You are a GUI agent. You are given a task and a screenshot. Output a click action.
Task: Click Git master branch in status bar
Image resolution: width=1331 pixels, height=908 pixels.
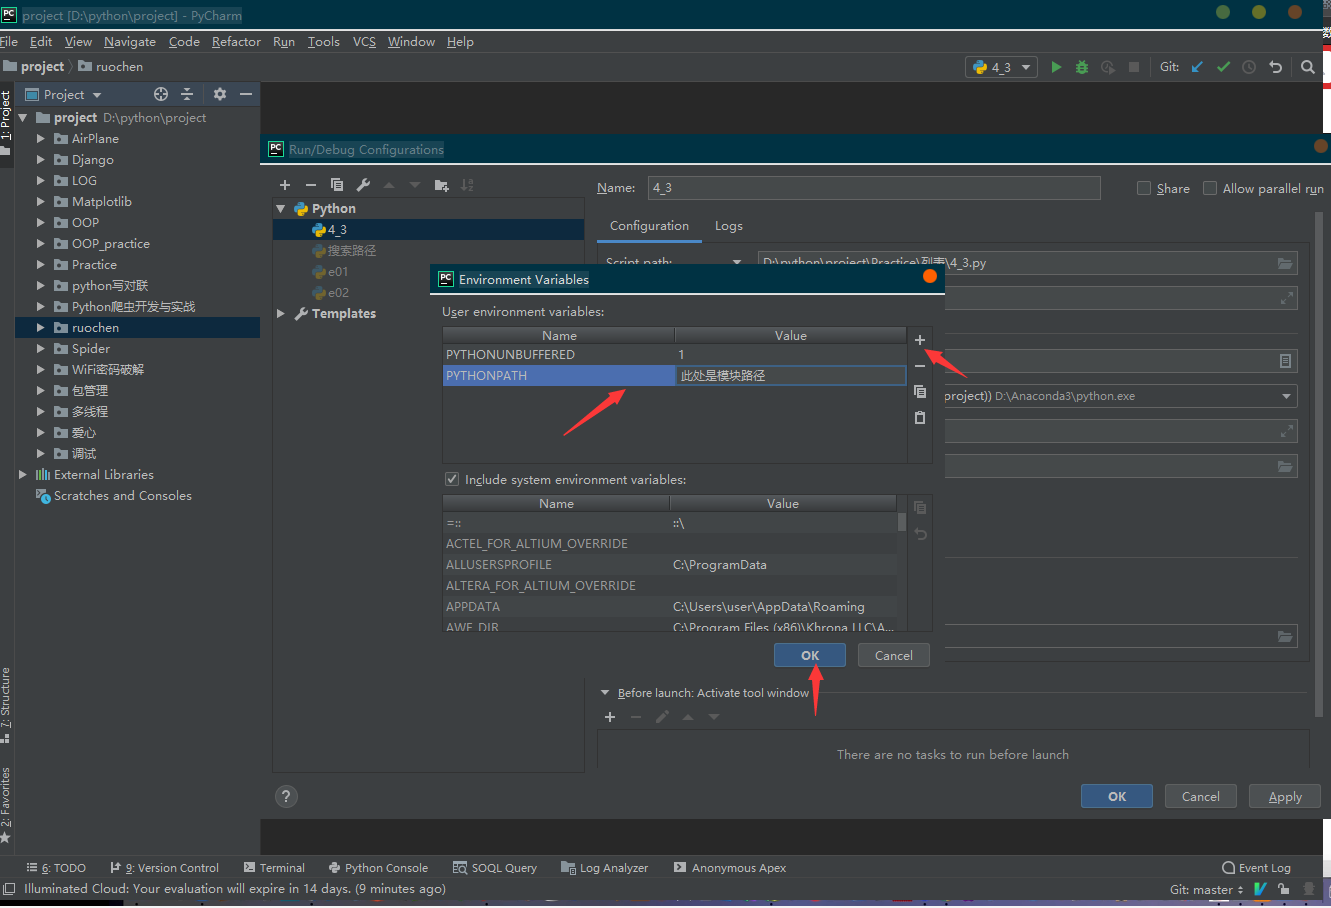(1206, 889)
